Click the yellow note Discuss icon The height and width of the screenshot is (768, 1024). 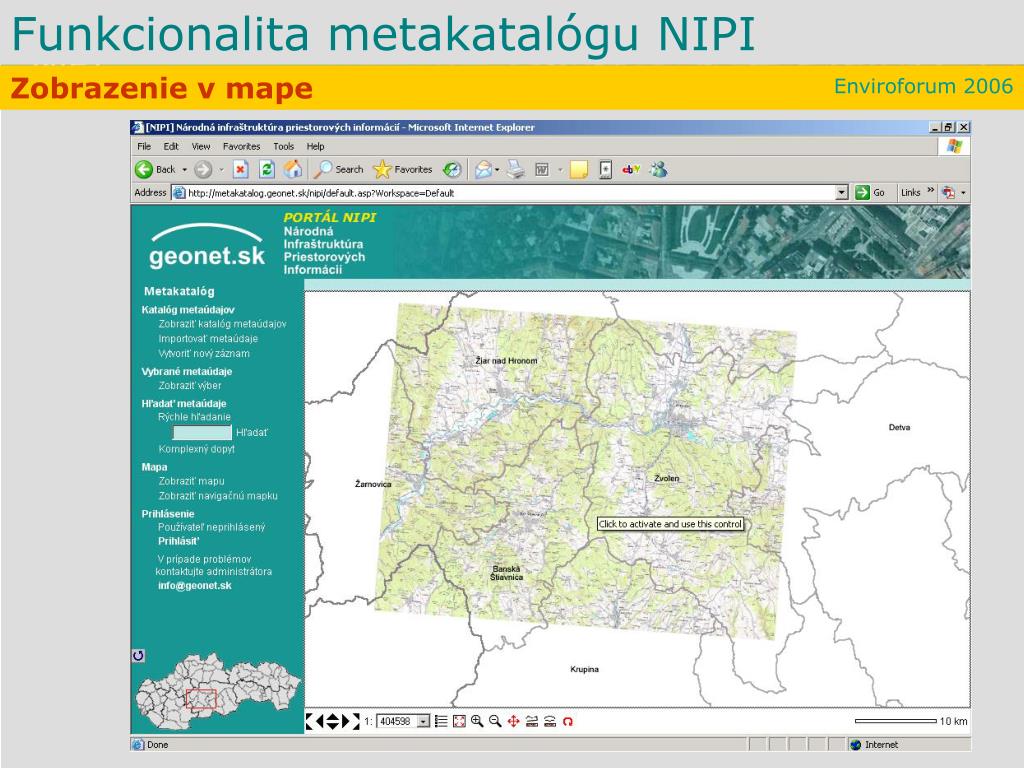(579, 170)
